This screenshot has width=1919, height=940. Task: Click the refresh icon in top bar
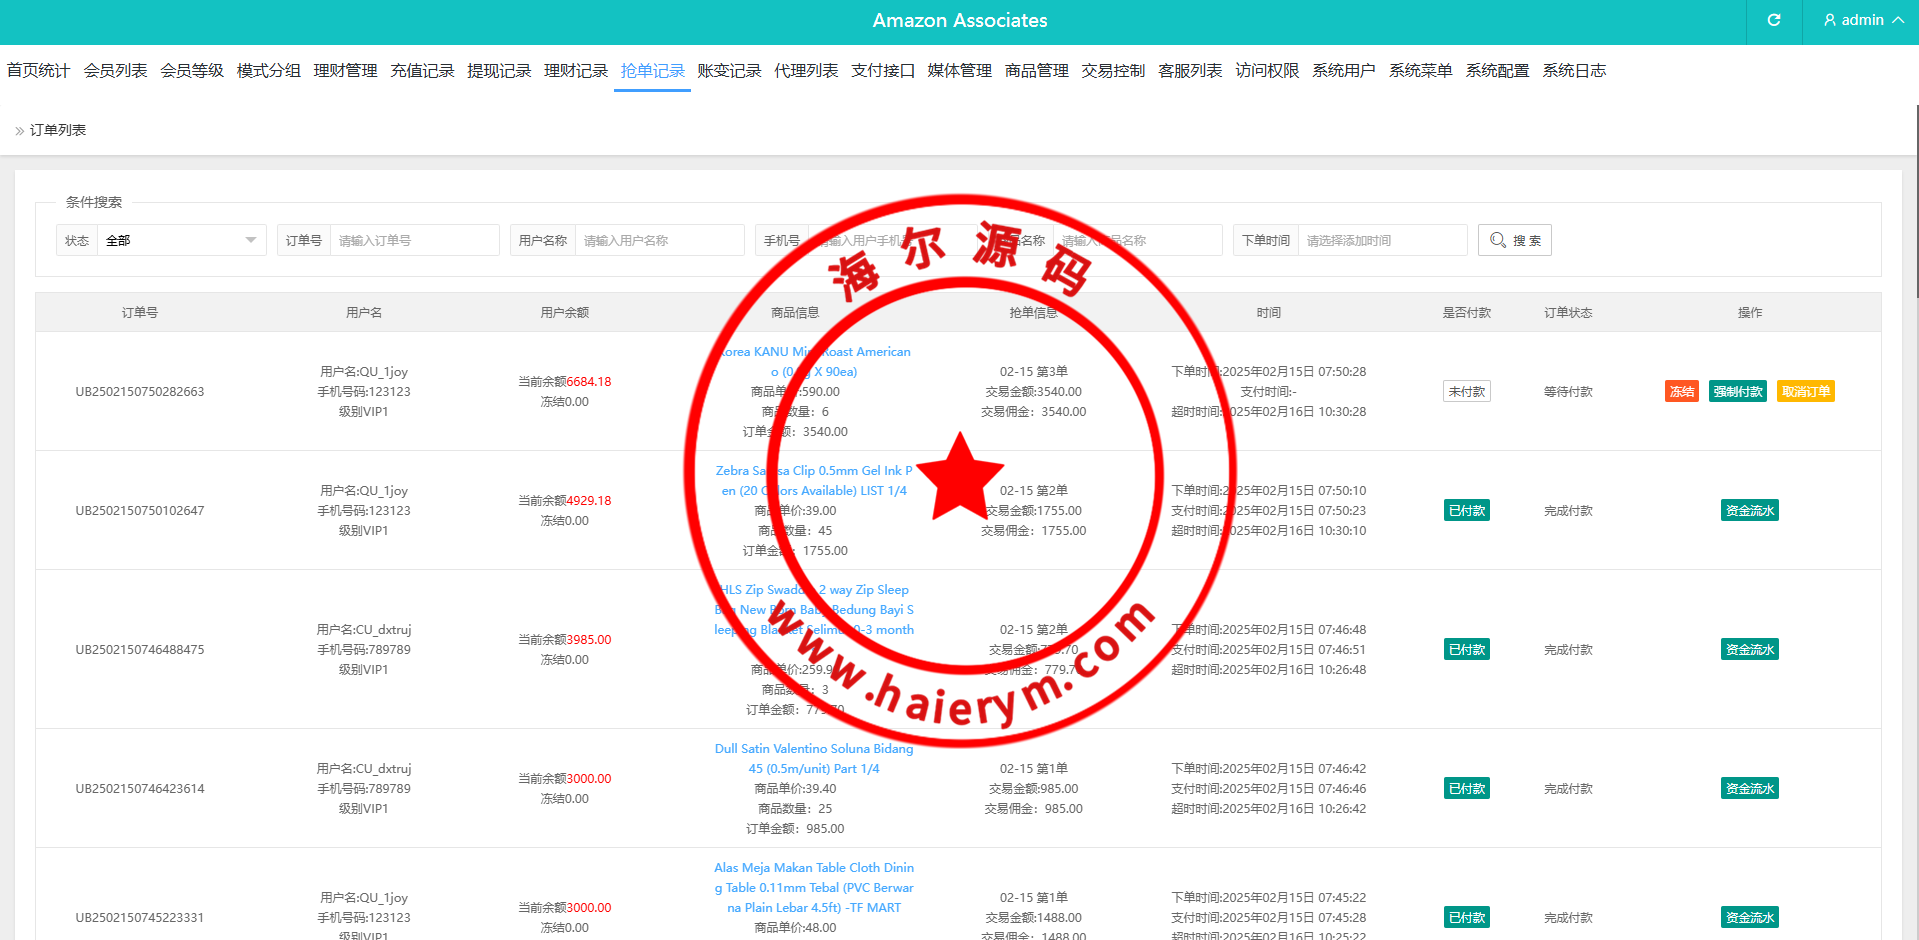click(1773, 21)
